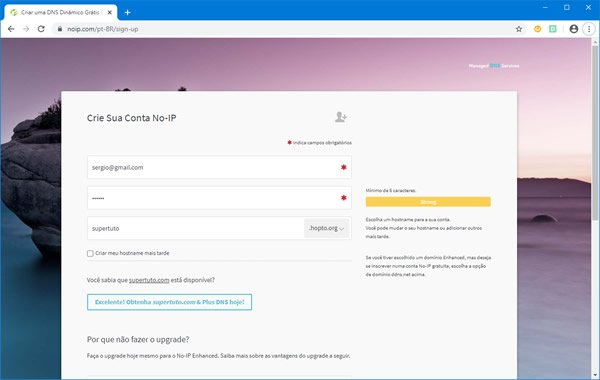Open the Chrome three-dot menu
600x380 pixels.
click(x=589, y=29)
